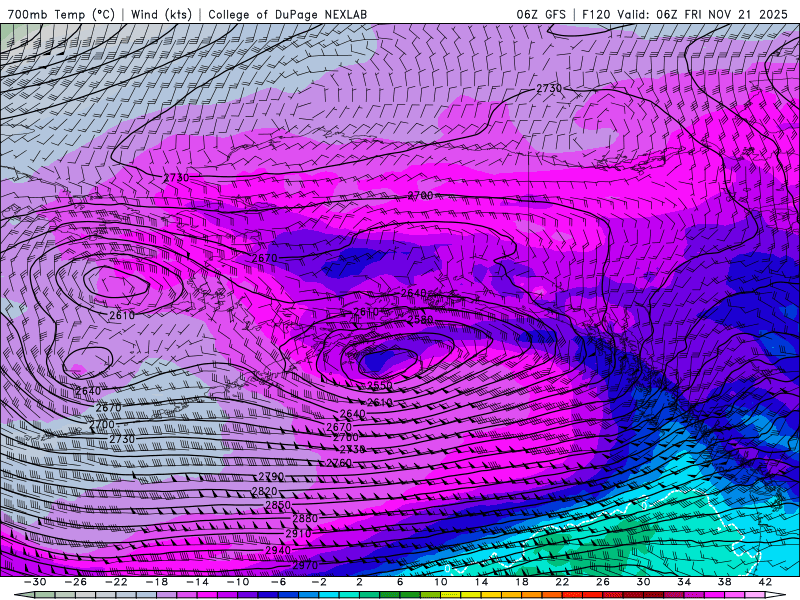Viewport: 800px width, 600px height.
Task: Click the 2820 height contour label
Action: 264,491
